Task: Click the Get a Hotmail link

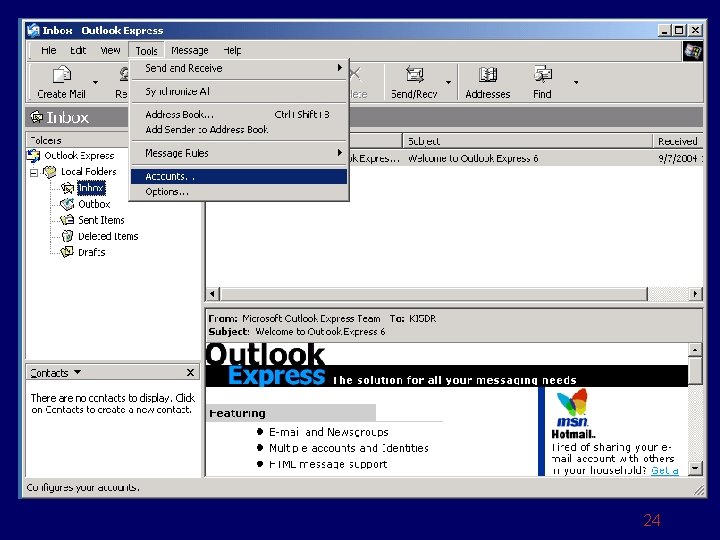Action: (664, 470)
